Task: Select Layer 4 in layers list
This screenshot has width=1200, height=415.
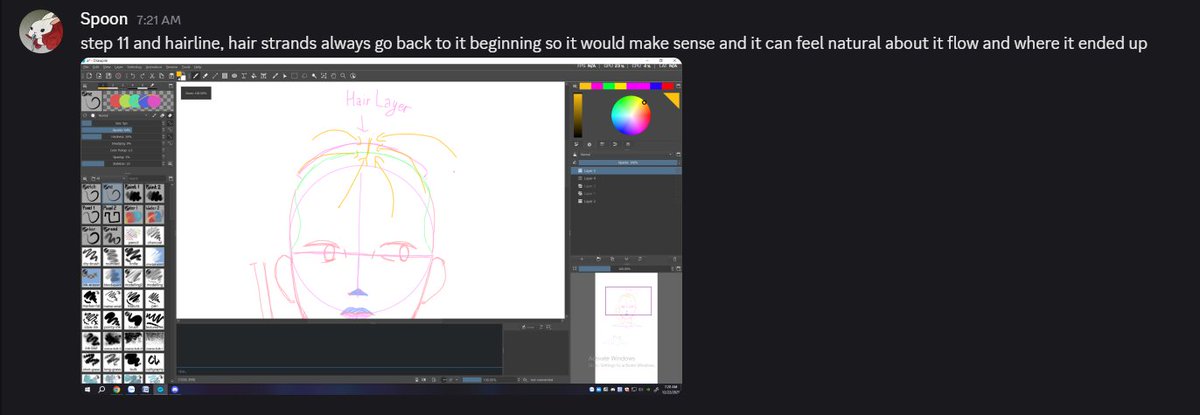Action: [627, 178]
